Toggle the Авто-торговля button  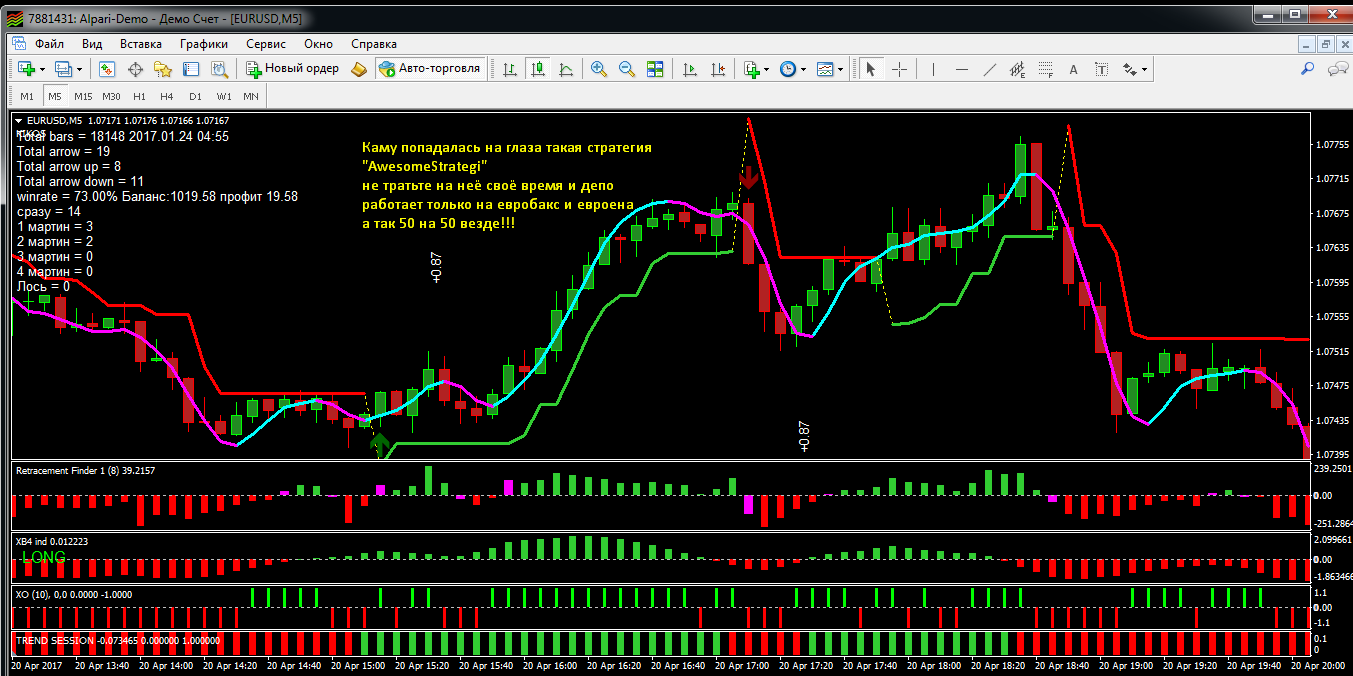[x=429, y=69]
